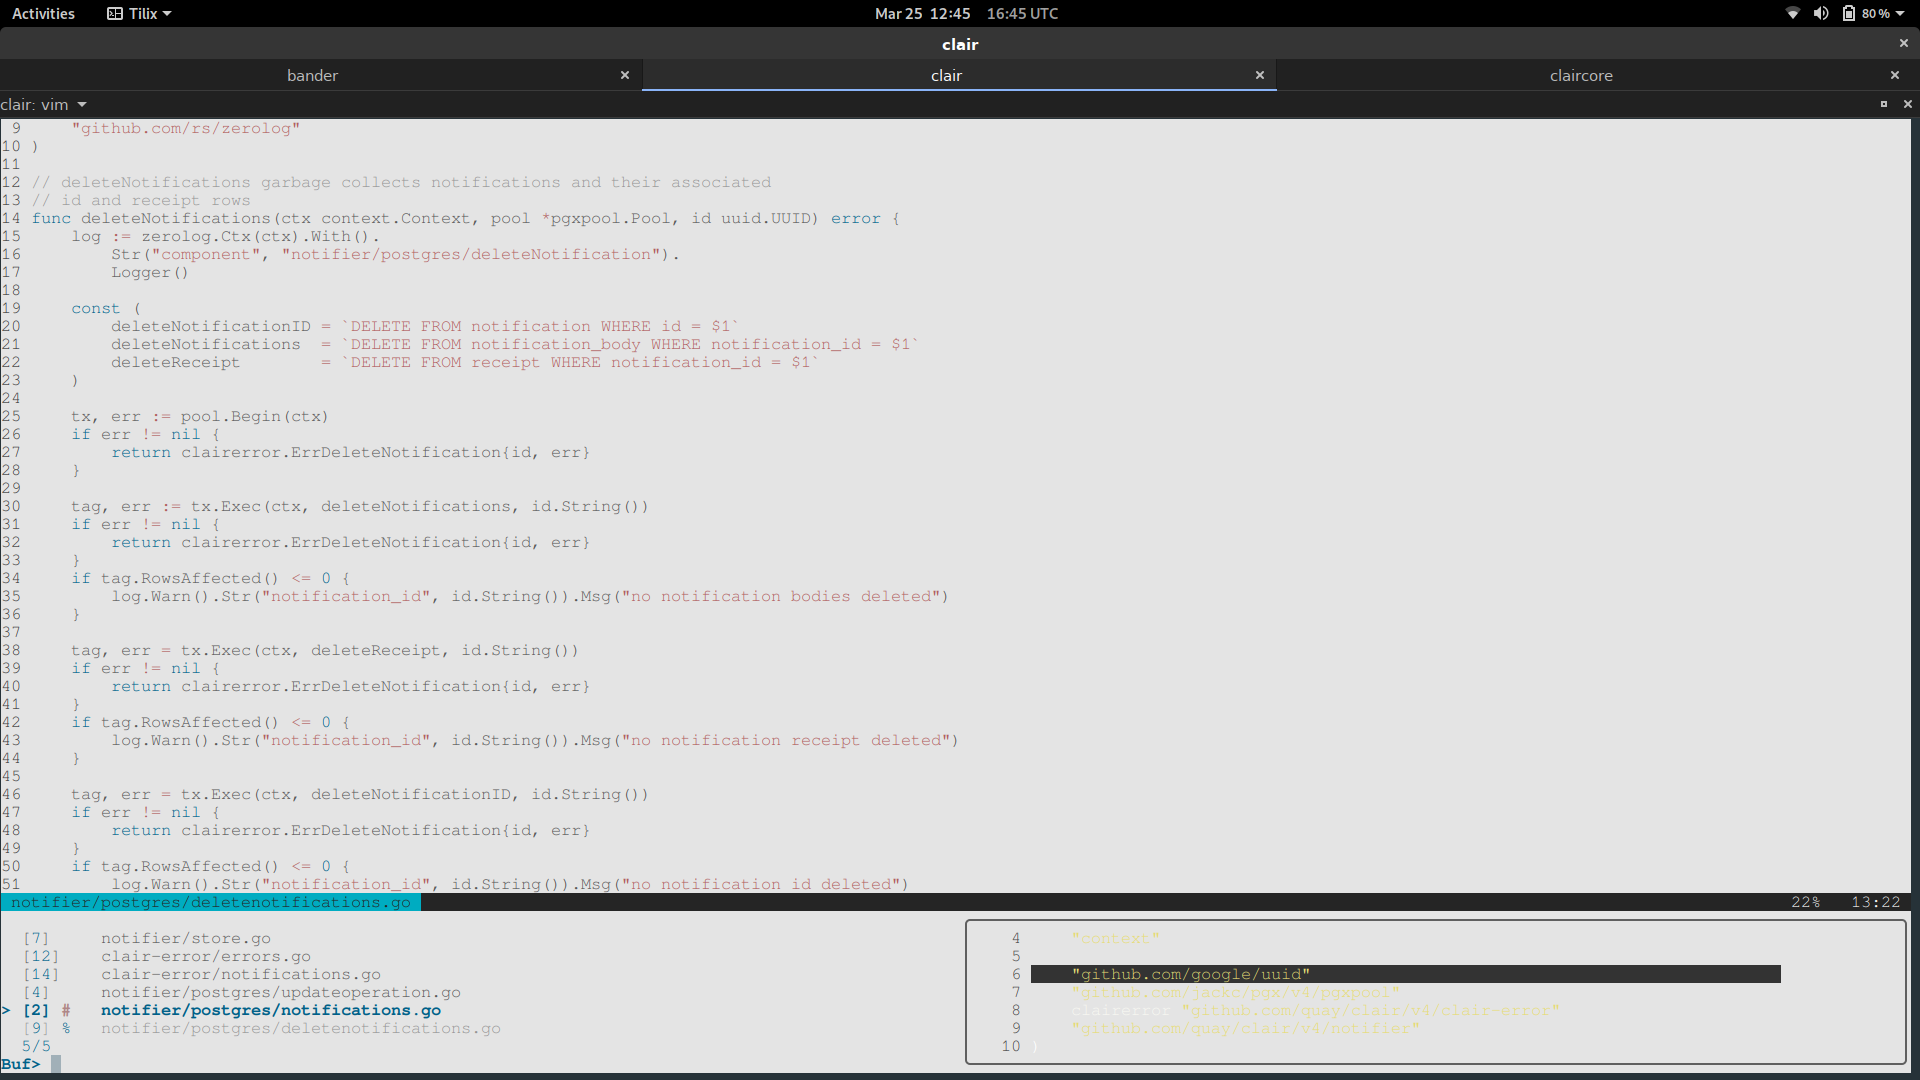
Task: Close the current terminal pane with the x icon
Action: pos(1907,104)
